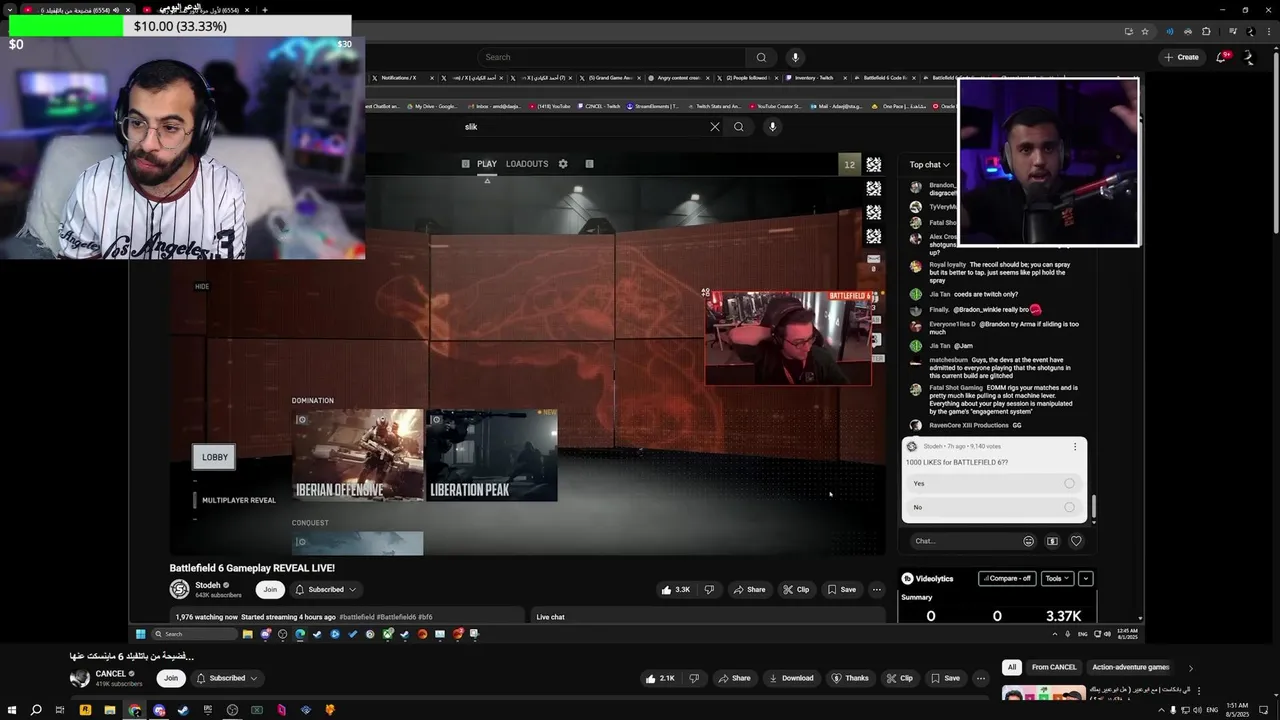Like the Stodeh stream showing 3.3K
Viewport: 1280px width, 720px height.
pos(676,590)
